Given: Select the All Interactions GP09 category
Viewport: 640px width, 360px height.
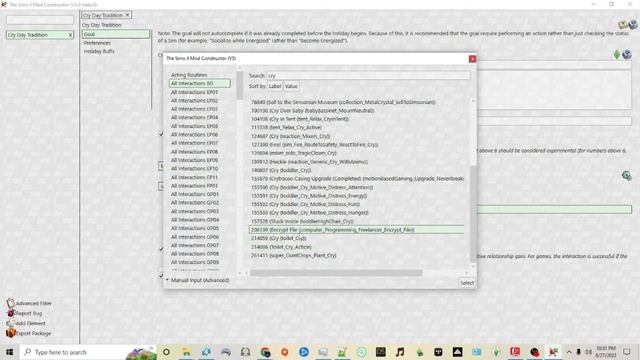Looking at the screenshot, I should point(194,262).
